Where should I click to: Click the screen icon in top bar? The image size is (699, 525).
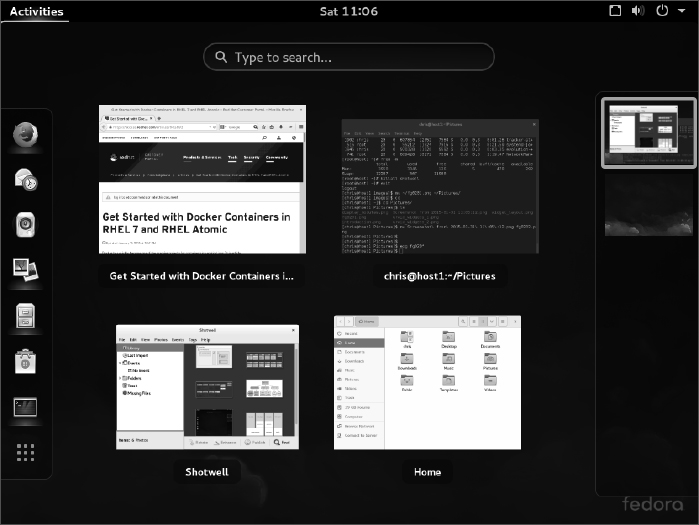615,11
